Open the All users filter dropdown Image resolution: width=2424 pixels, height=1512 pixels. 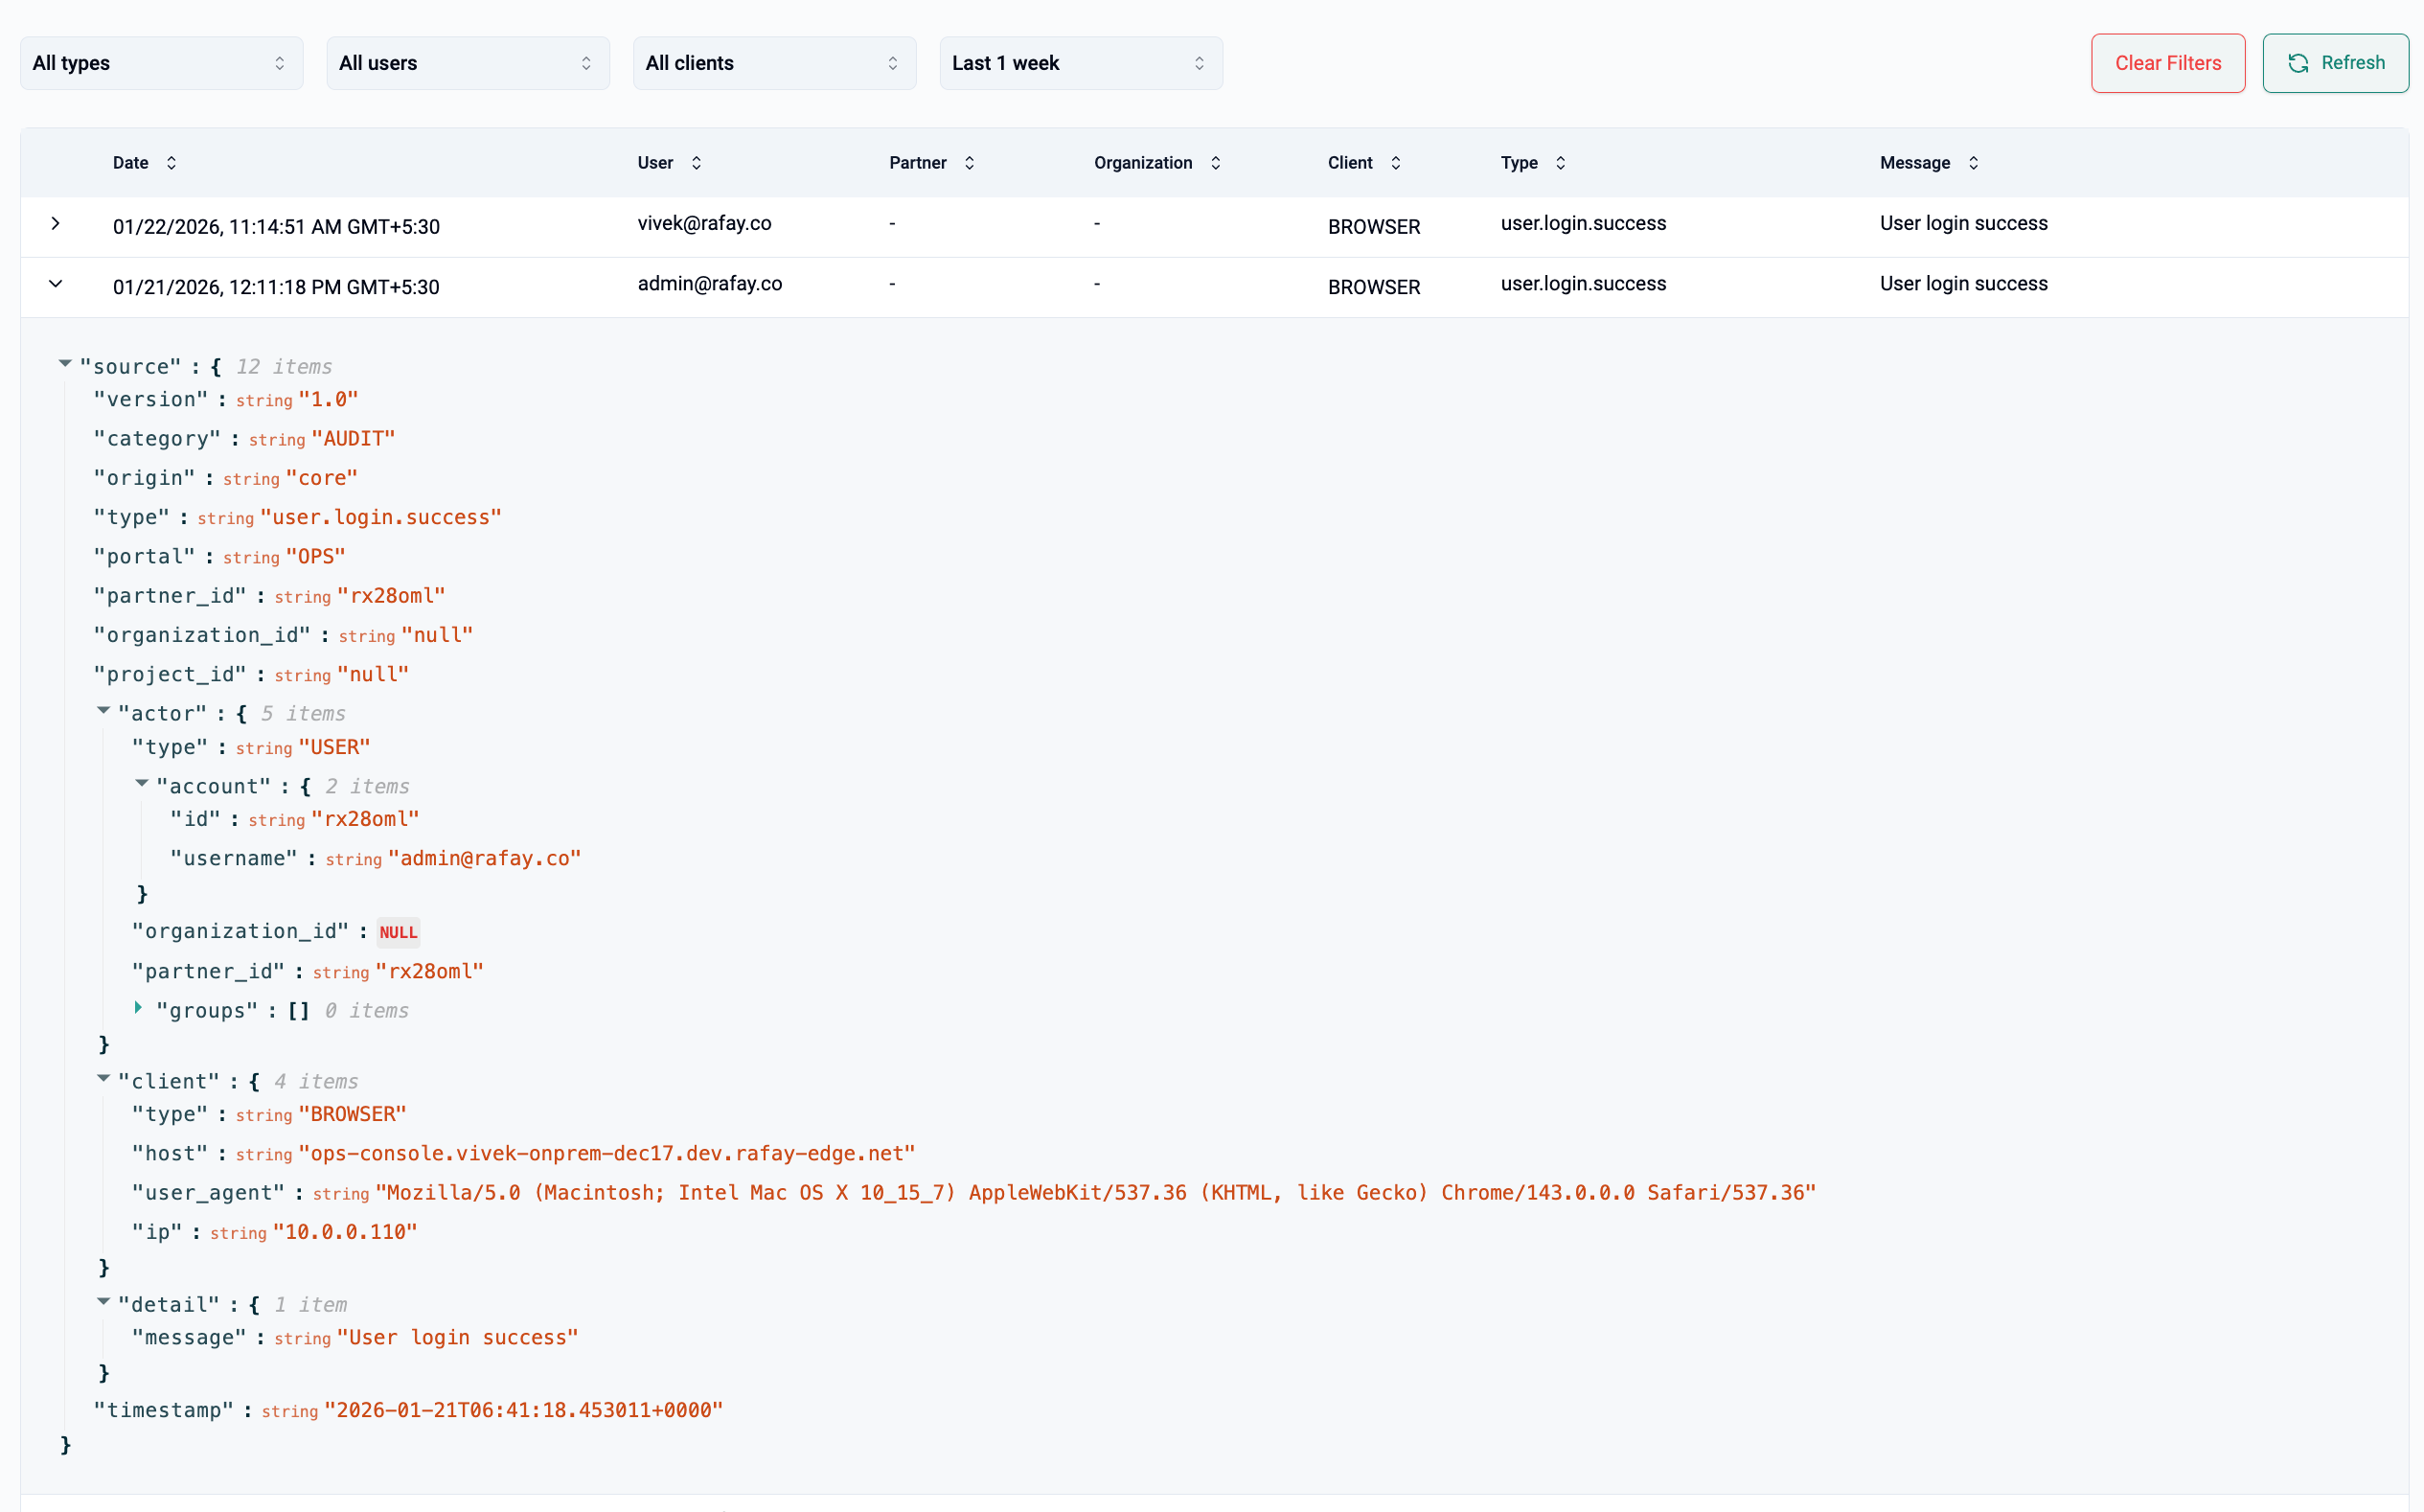point(467,63)
